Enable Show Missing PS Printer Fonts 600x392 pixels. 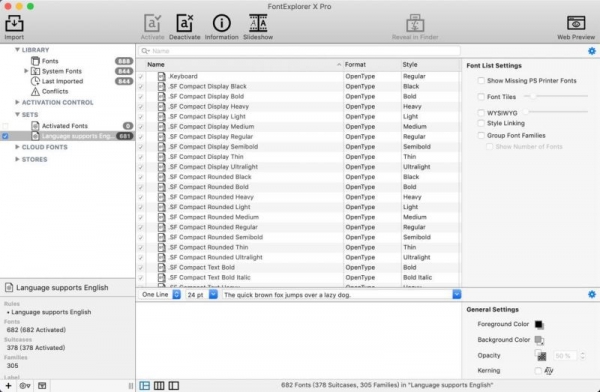[481, 80]
